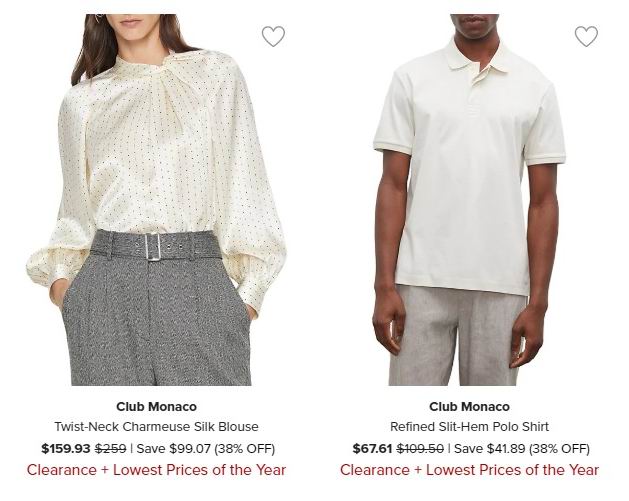The width and height of the screenshot is (629, 501).
Task: Favorite the Twist-Neck Charmeuse Silk Blouse with heart
Action: click(273, 36)
